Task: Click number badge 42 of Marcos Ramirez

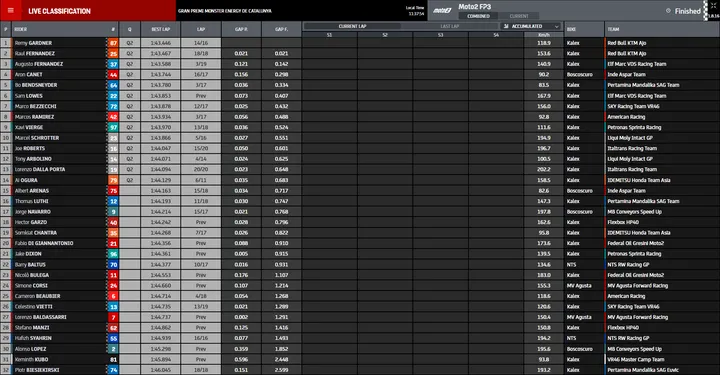Action: pos(113,117)
